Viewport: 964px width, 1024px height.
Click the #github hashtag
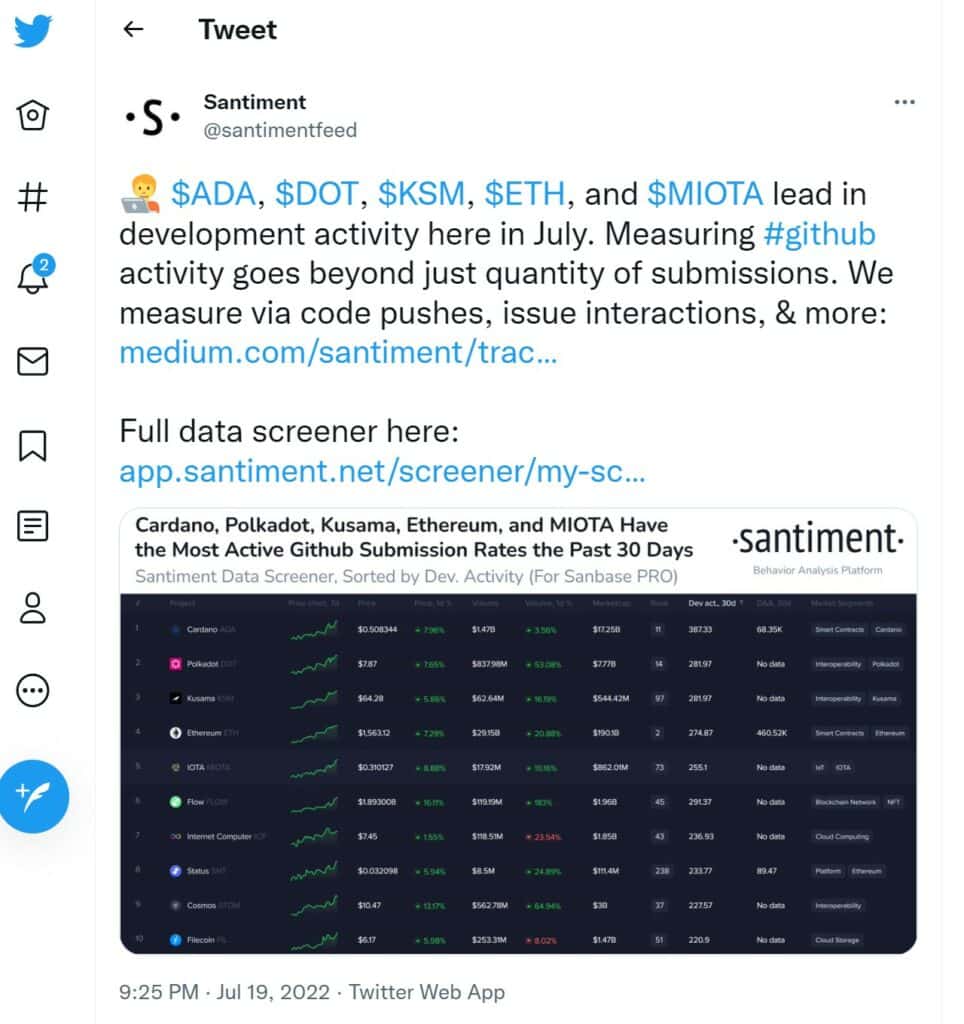(x=818, y=233)
